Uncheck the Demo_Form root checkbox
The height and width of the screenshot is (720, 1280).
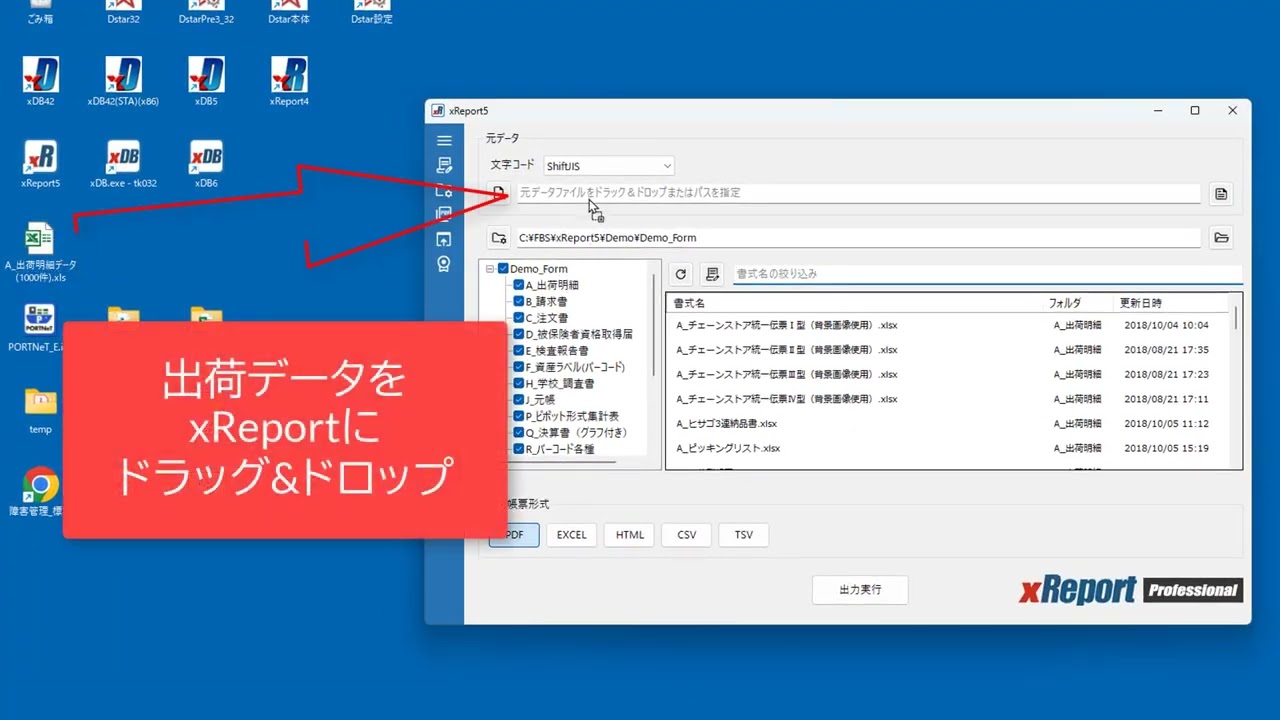[504, 269]
